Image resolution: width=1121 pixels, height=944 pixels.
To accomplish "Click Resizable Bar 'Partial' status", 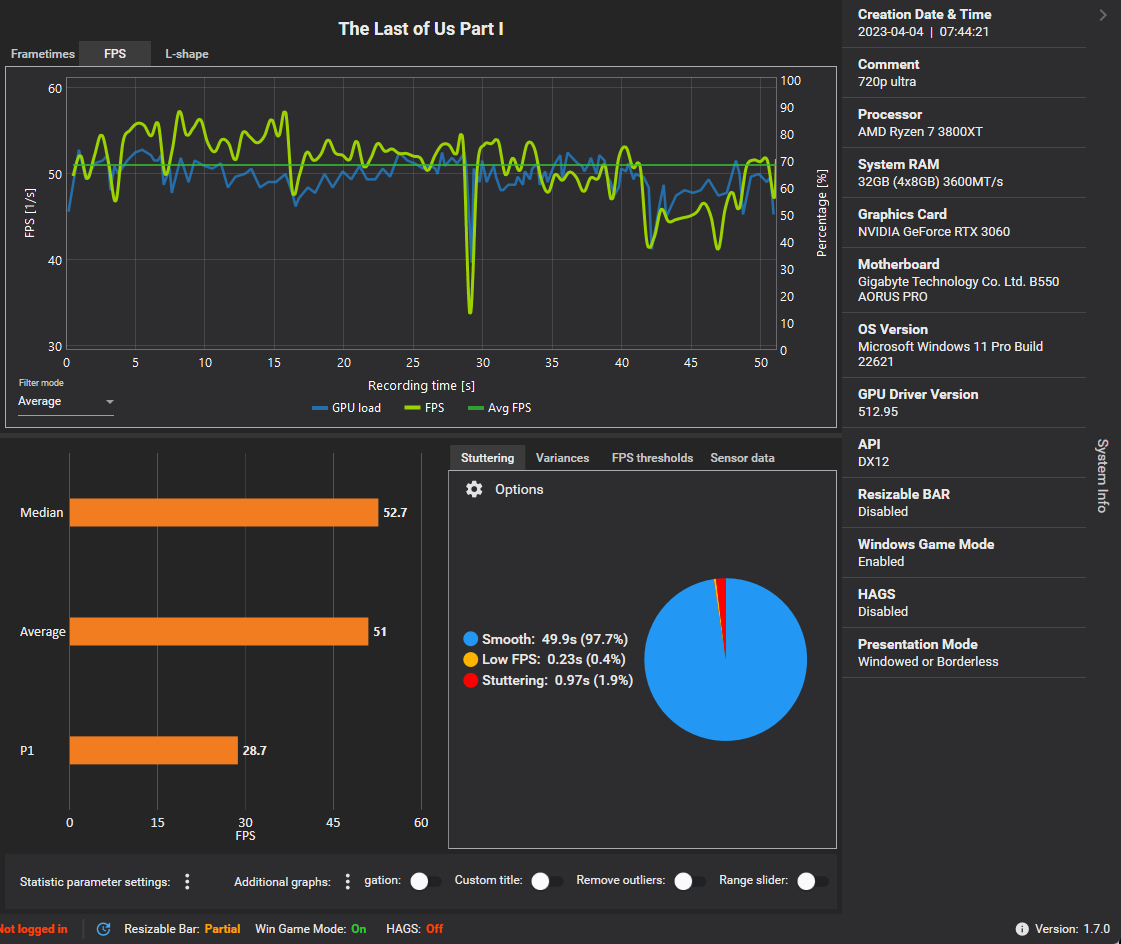I will click(222, 929).
